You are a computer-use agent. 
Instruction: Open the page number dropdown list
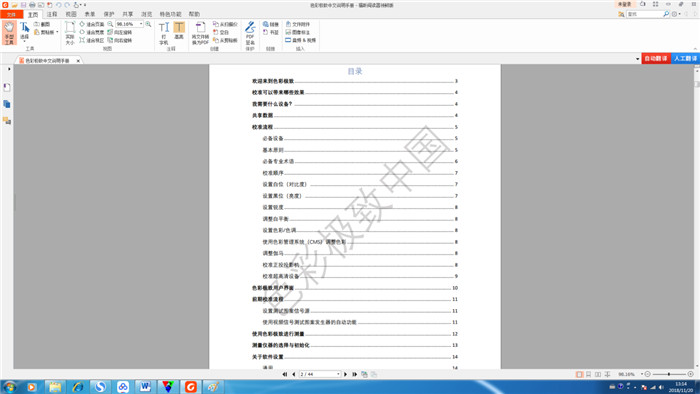point(338,374)
